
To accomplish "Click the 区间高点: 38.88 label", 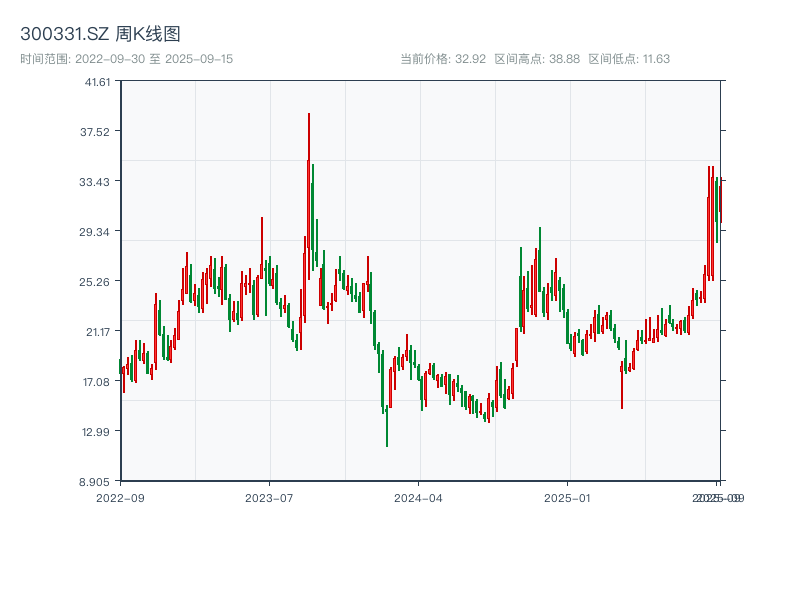I will pos(537,59).
